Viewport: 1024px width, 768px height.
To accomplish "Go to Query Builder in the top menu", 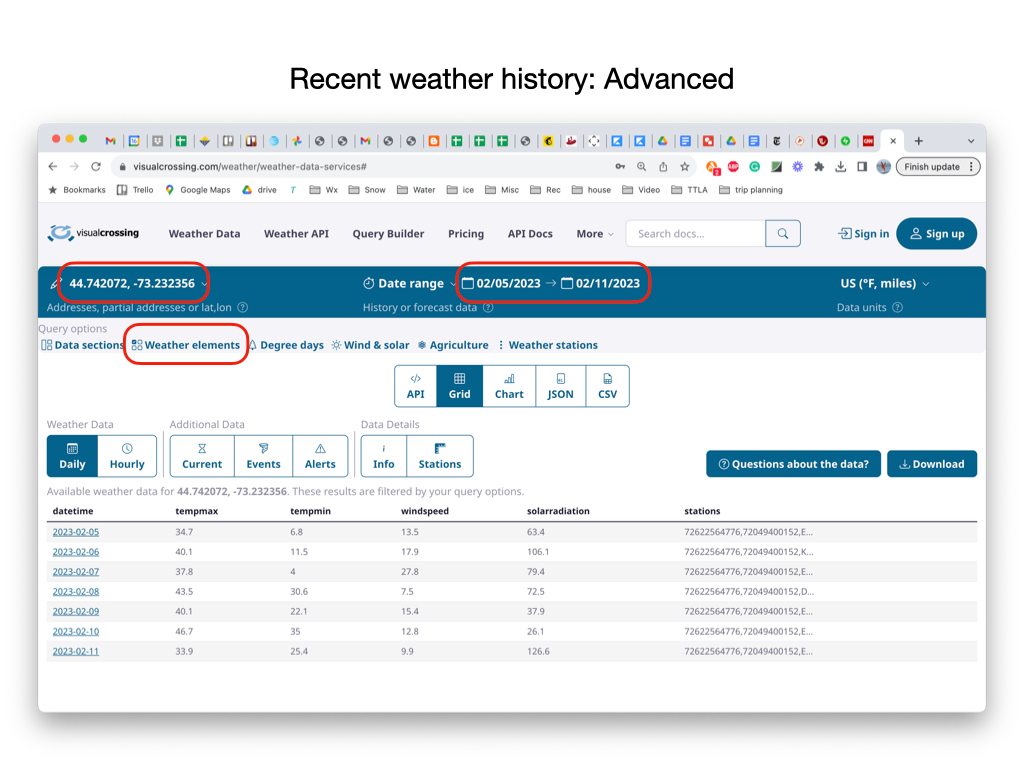I will point(388,234).
